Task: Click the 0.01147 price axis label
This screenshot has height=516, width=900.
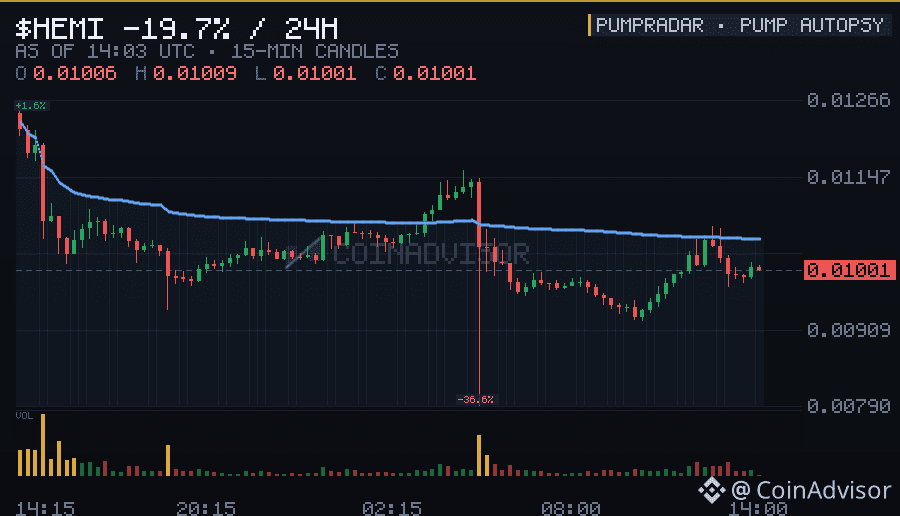Action: pyautogui.click(x=848, y=177)
